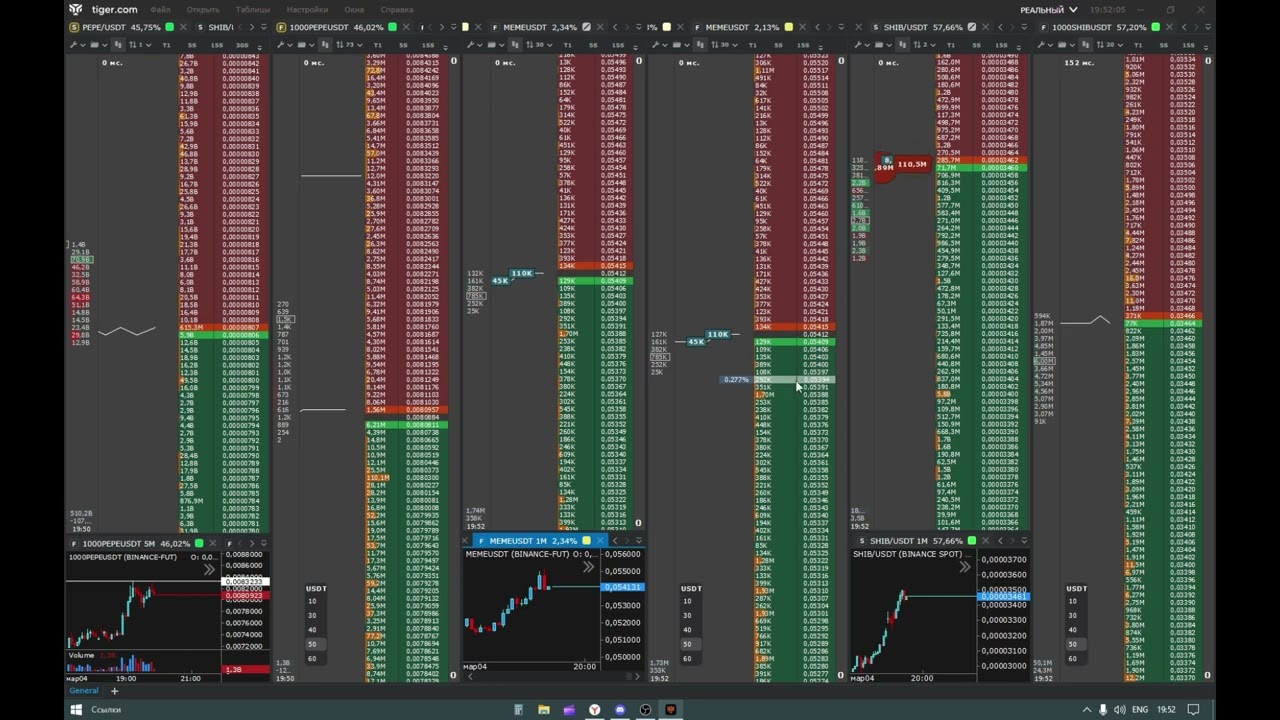Image resolution: width=1280 pixels, height=720 pixels.
Task: Toggle the cluster view icon in the MEMEUSDT 2,13% panel
Action: click(700, 45)
